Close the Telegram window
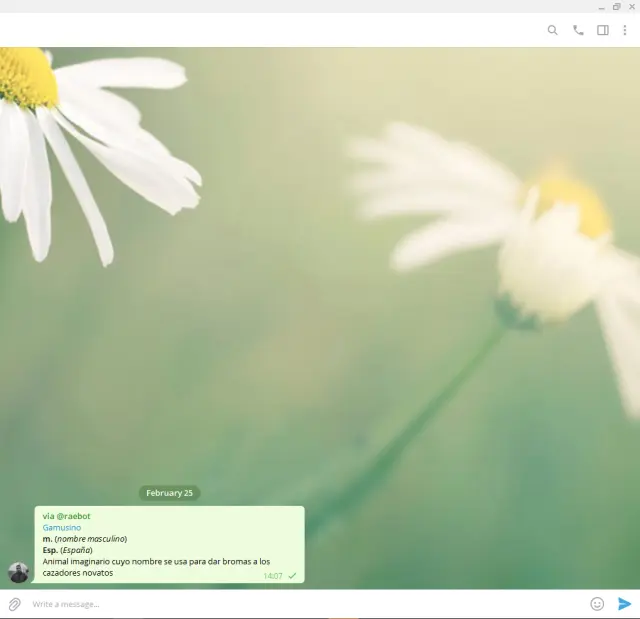This screenshot has height=619, width=640. (x=631, y=6)
